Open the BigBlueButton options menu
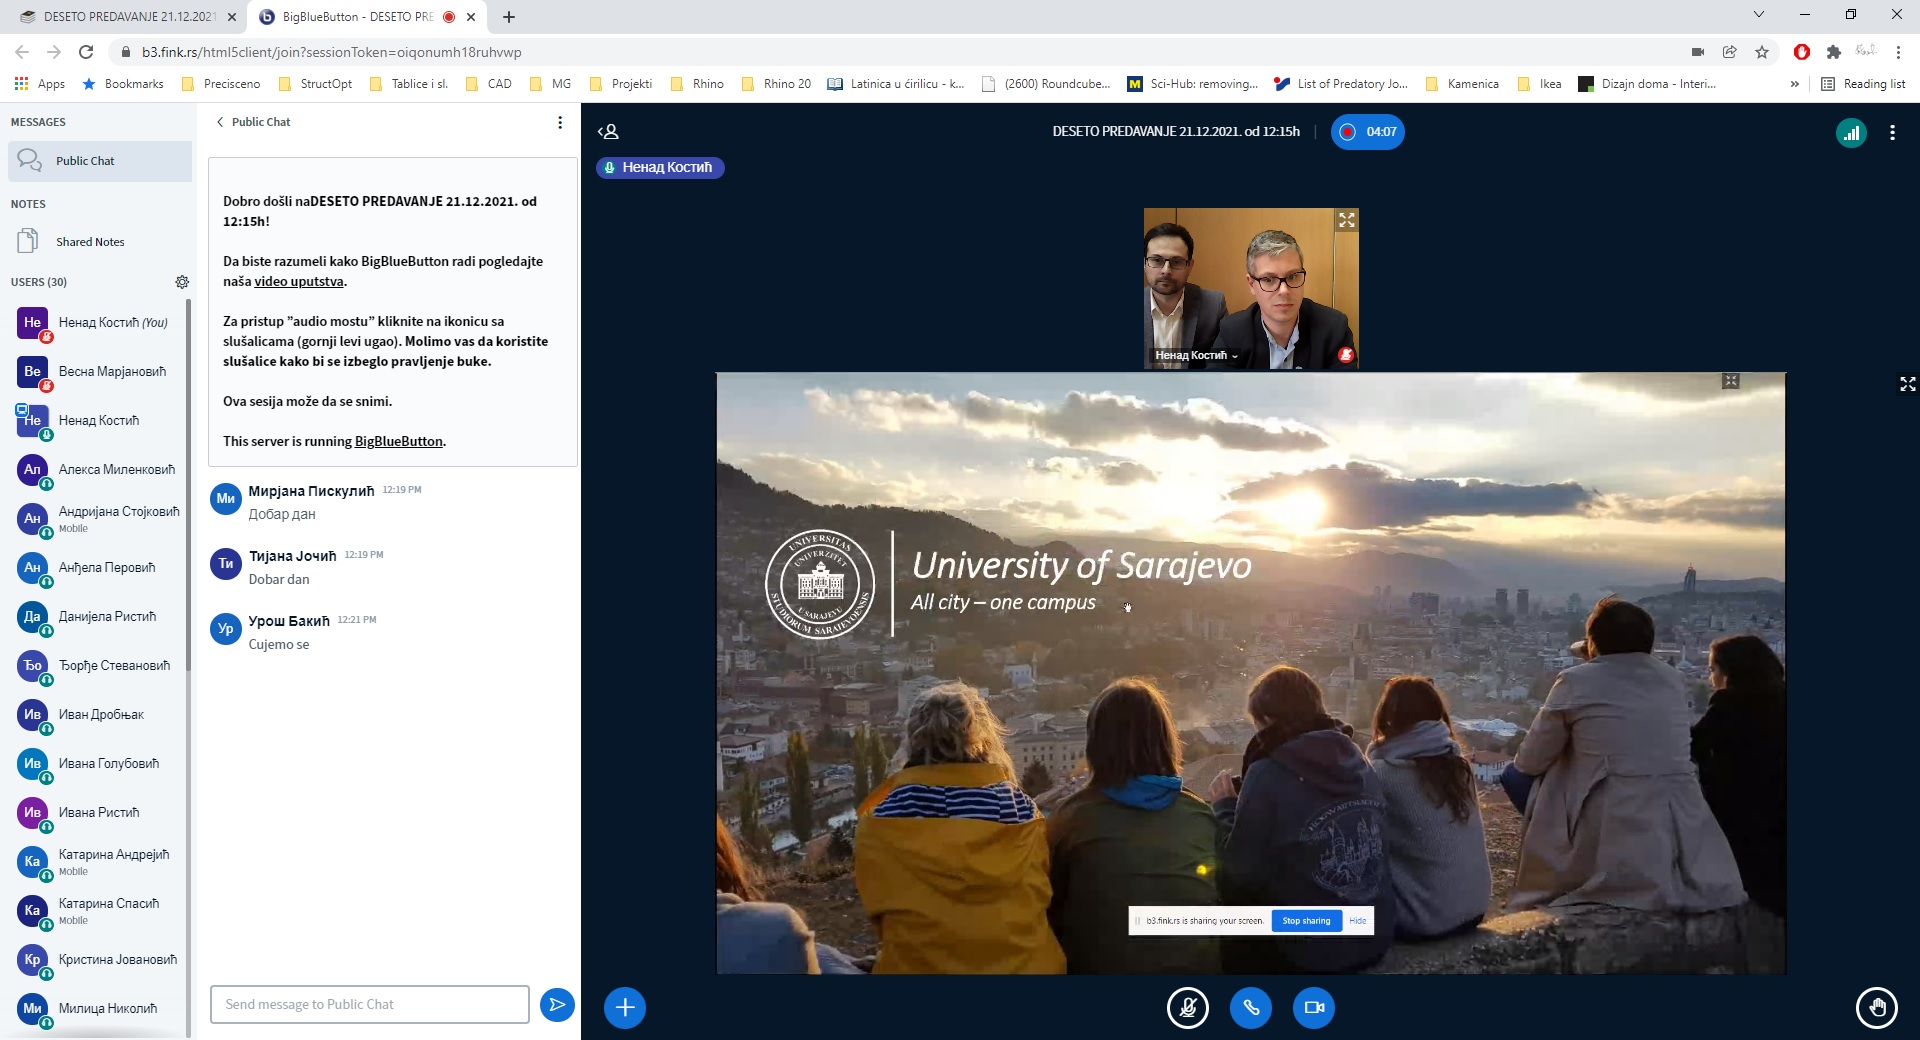Screen dimensions: 1920x1040 tap(1892, 132)
